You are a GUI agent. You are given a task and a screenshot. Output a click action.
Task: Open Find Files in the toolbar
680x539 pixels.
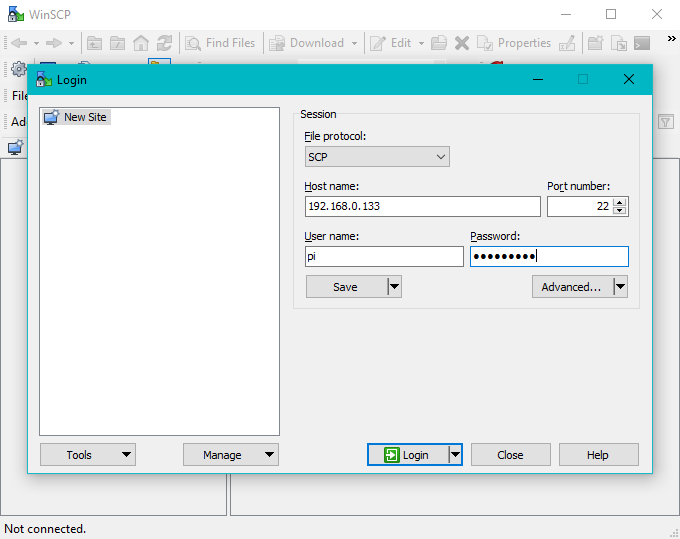220,43
